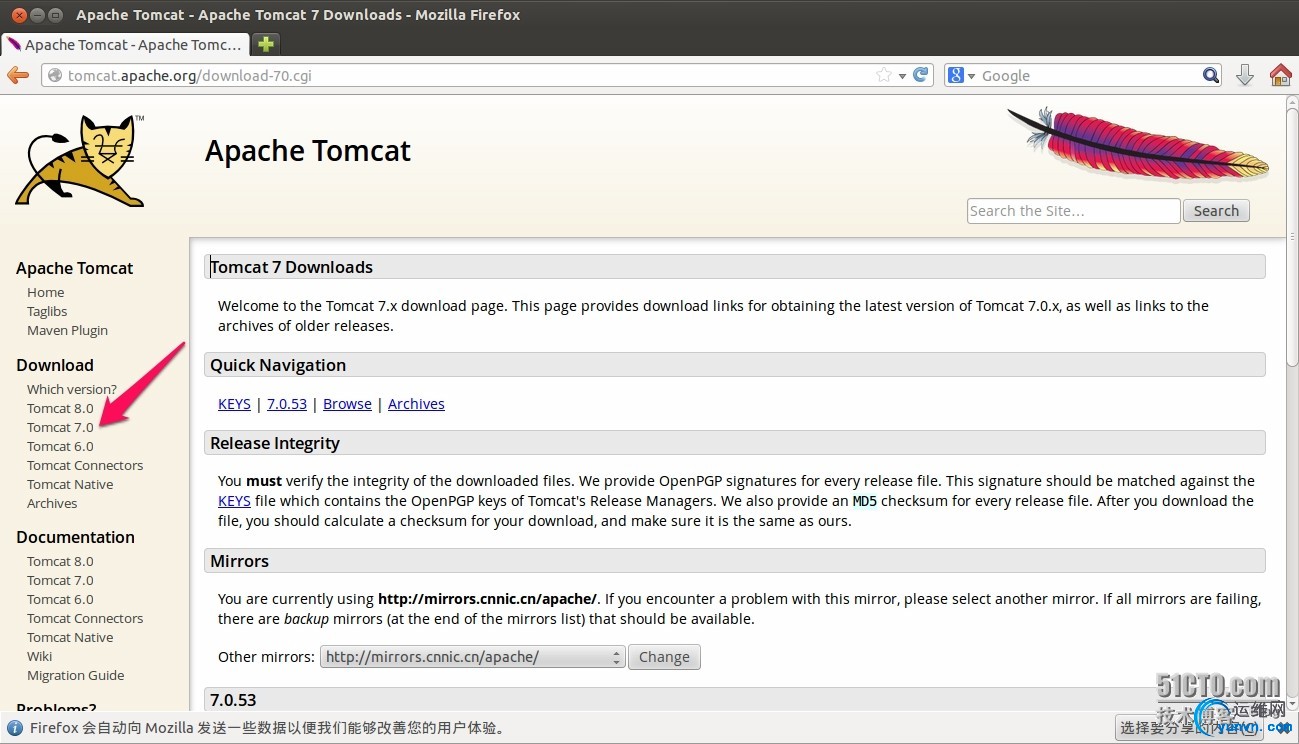Open the KEYS link in Quick Navigation
1299x744 pixels.
[x=234, y=404]
